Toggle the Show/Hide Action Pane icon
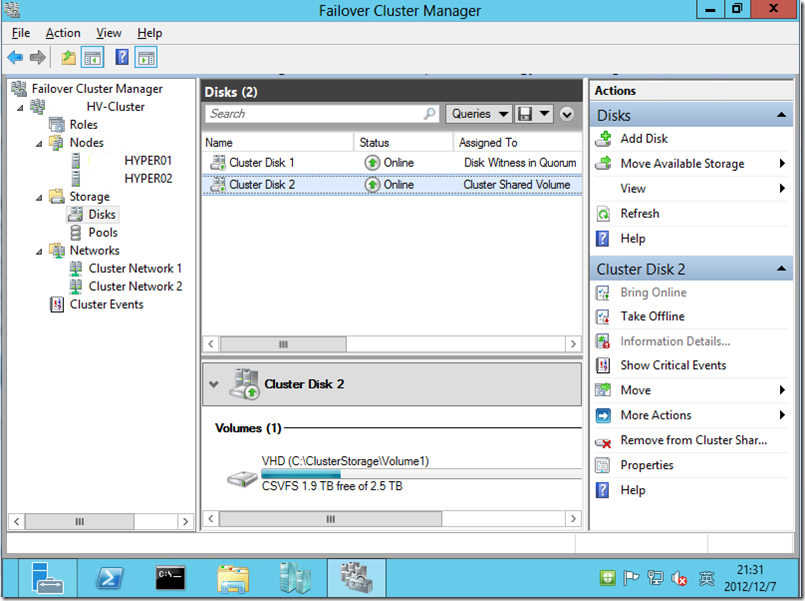Screen dimensions: 805x601 [146, 57]
